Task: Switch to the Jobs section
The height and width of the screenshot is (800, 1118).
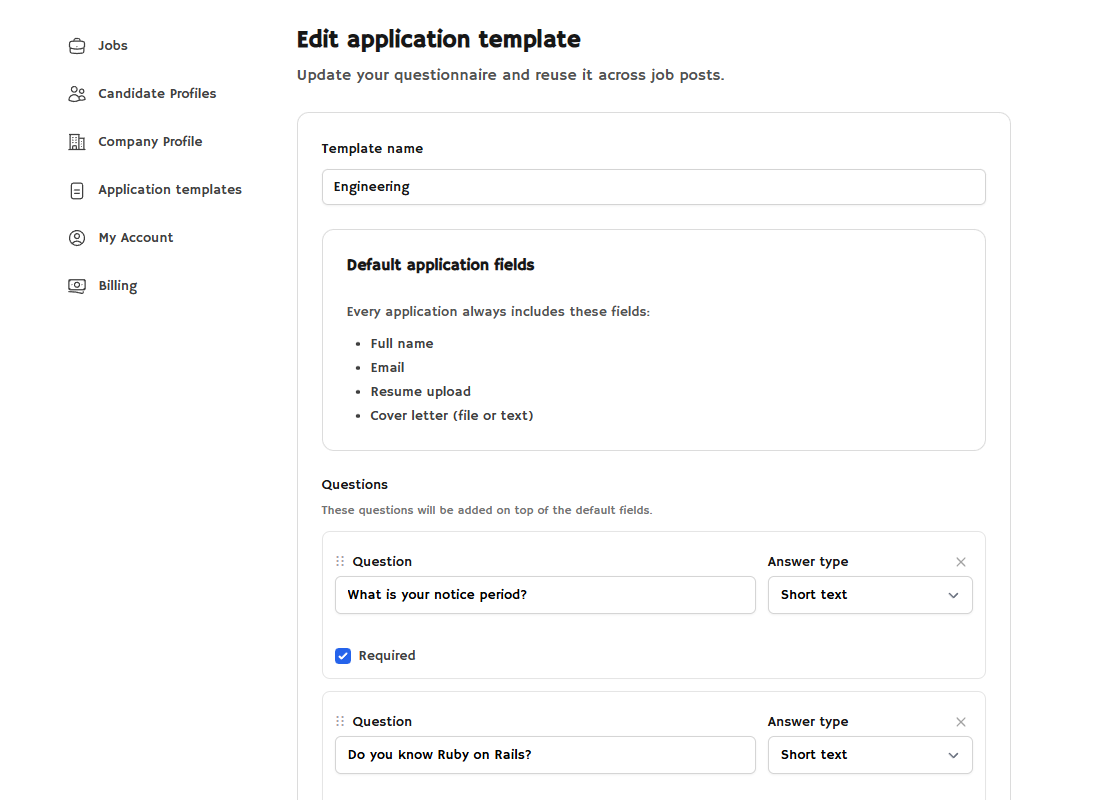Action: (112, 45)
